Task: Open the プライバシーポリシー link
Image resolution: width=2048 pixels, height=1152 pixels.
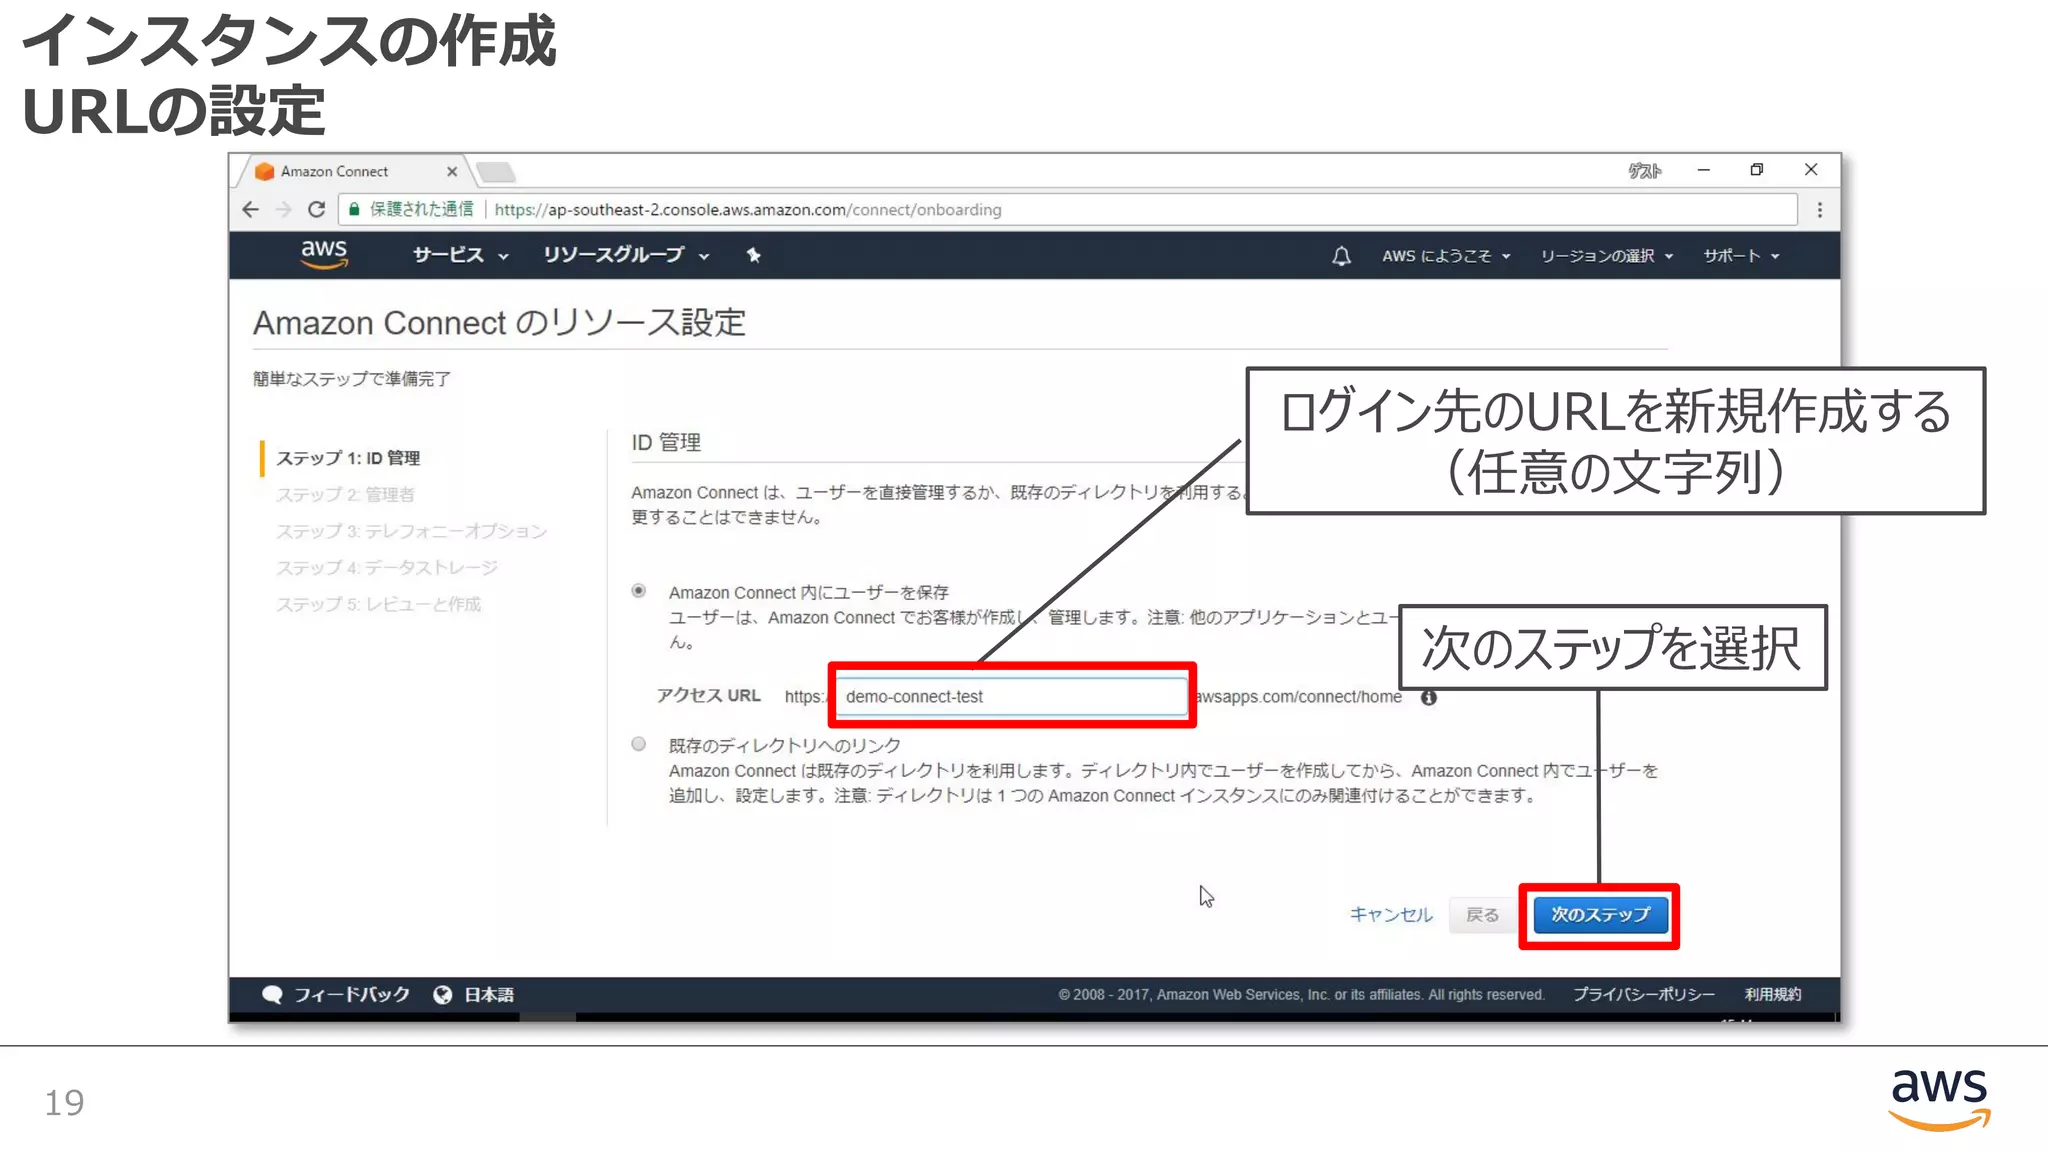Action: click(1643, 994)
